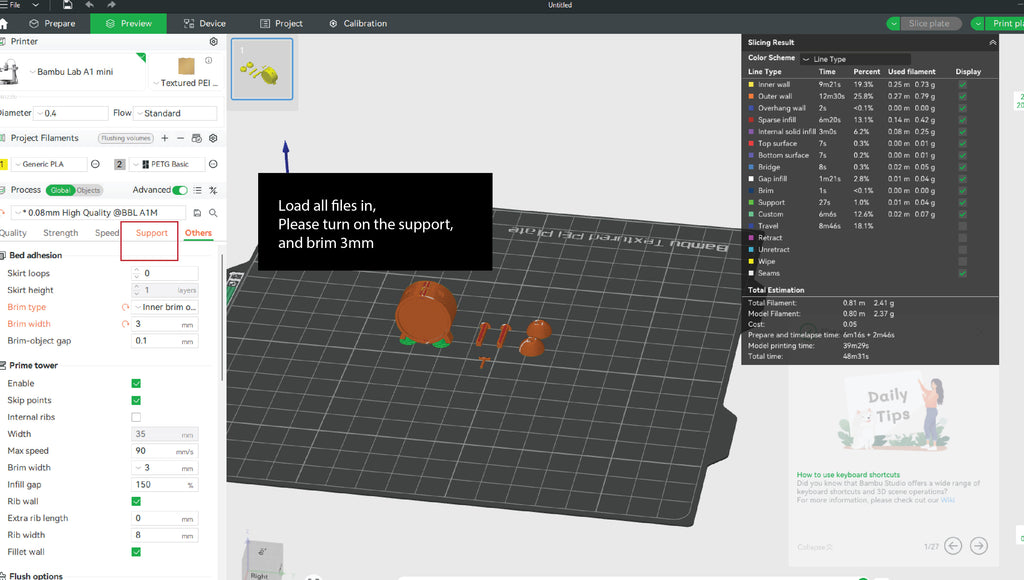Reset Brim width to its default value
This screenshot has width=1024, height=580.
point(126,324)
